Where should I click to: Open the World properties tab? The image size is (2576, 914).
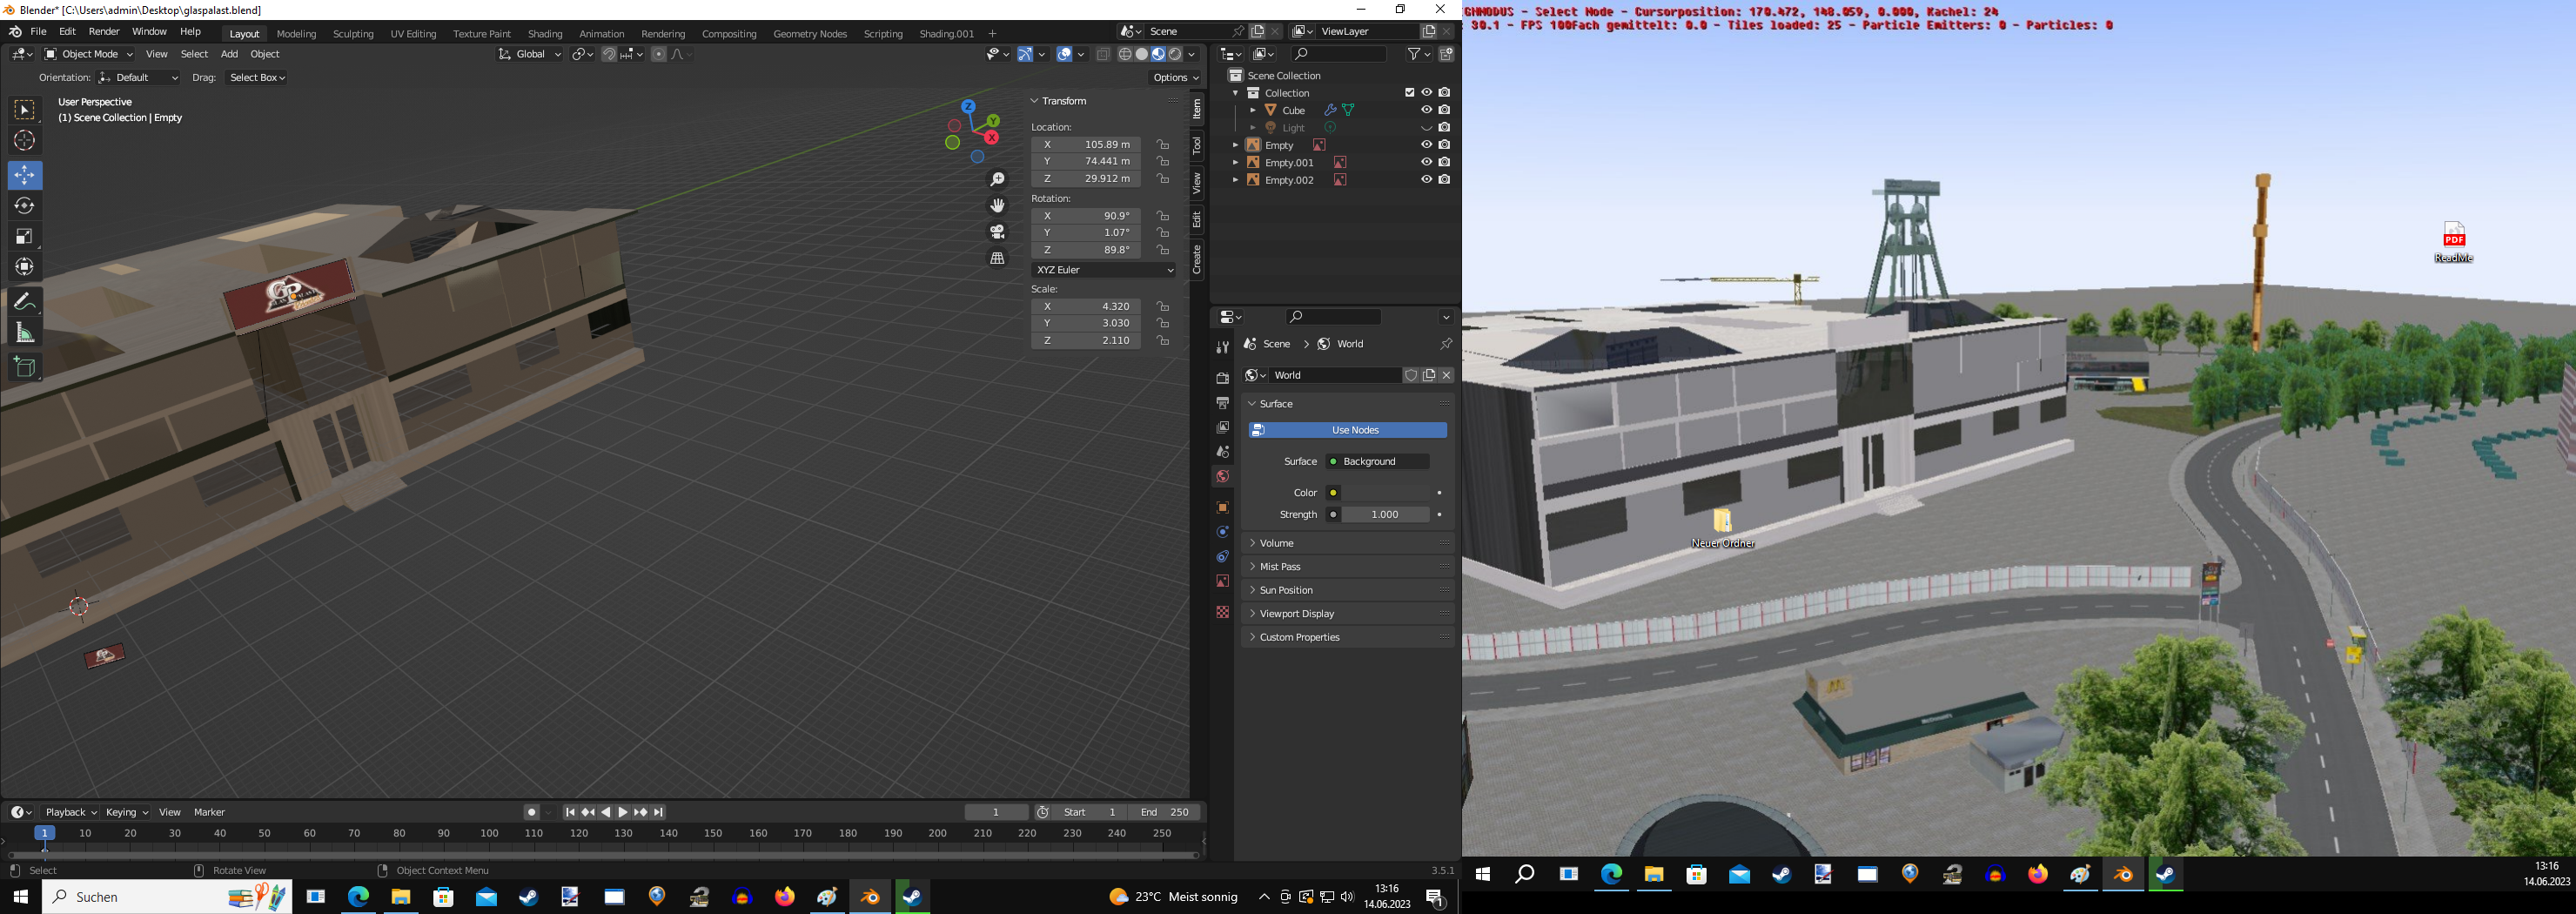1222,477
